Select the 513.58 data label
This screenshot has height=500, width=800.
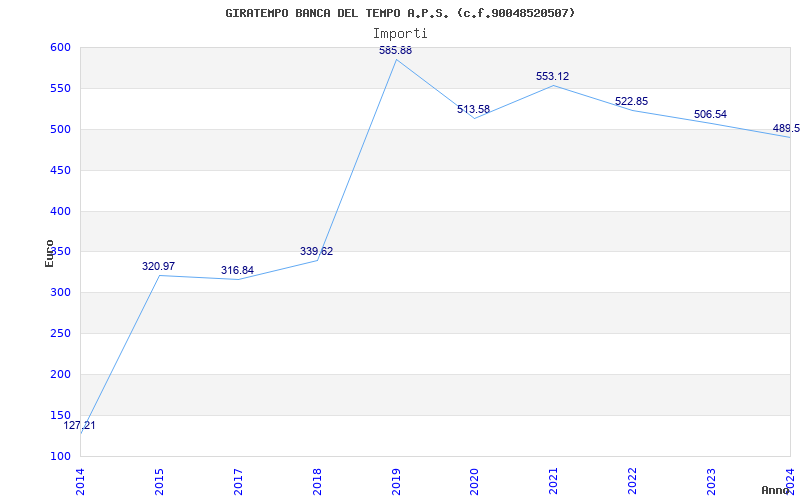(x=473, y=109)
